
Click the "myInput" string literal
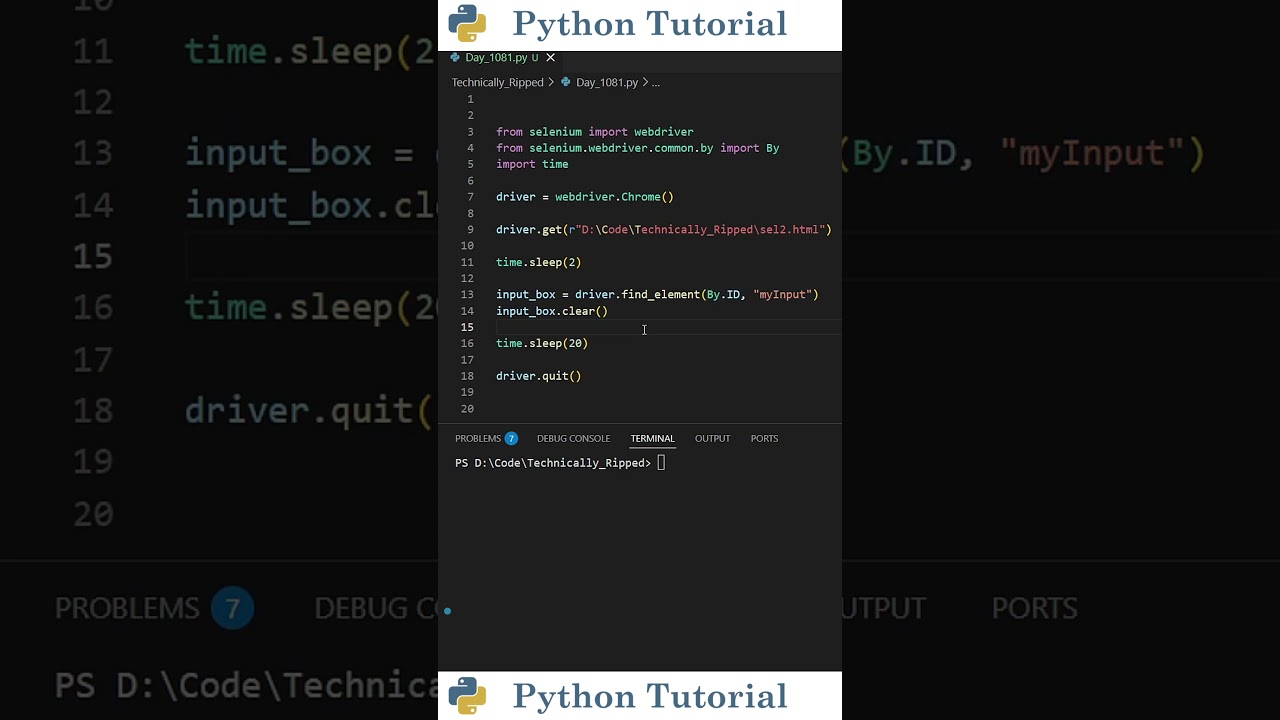[x=782, y=295]
